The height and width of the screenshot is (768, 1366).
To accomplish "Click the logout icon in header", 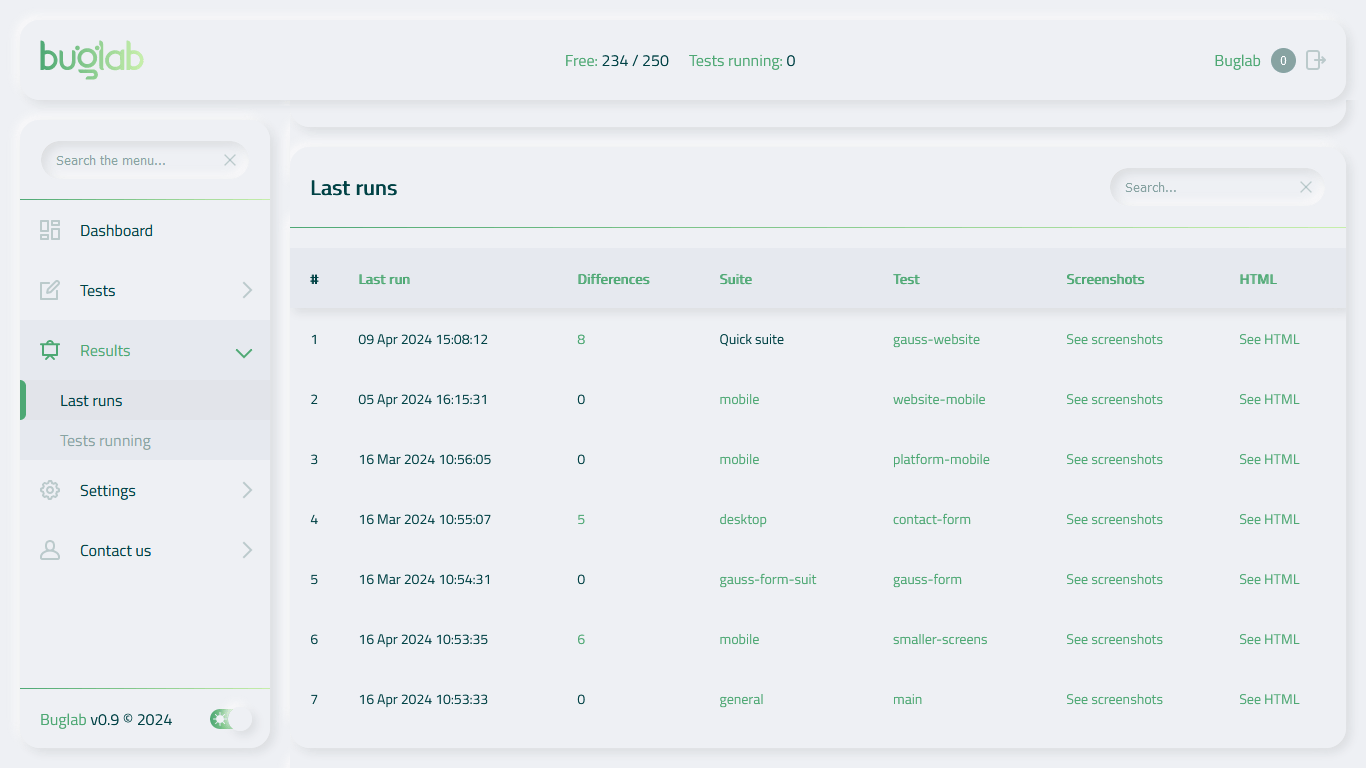I will point(1316,61).
